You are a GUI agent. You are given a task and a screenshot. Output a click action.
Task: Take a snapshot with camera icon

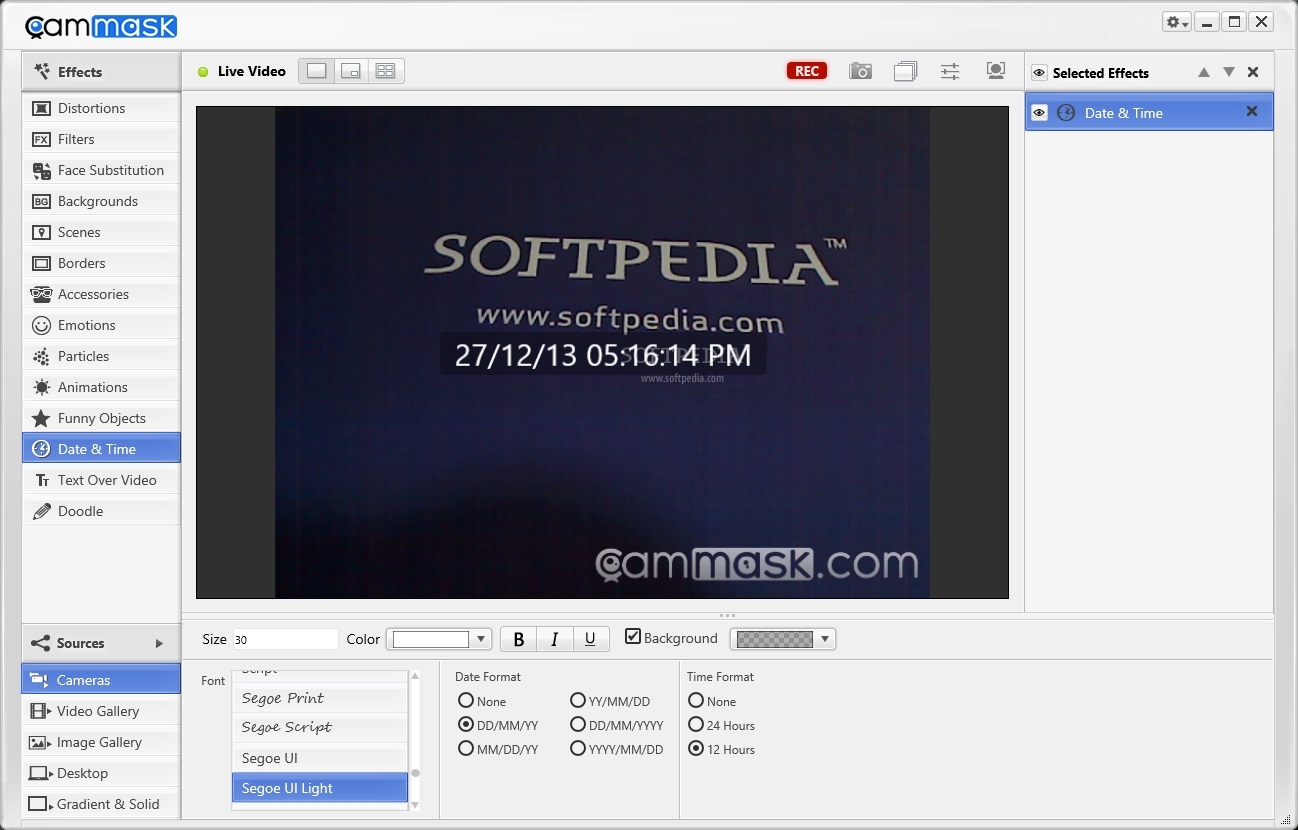[860, 71]
